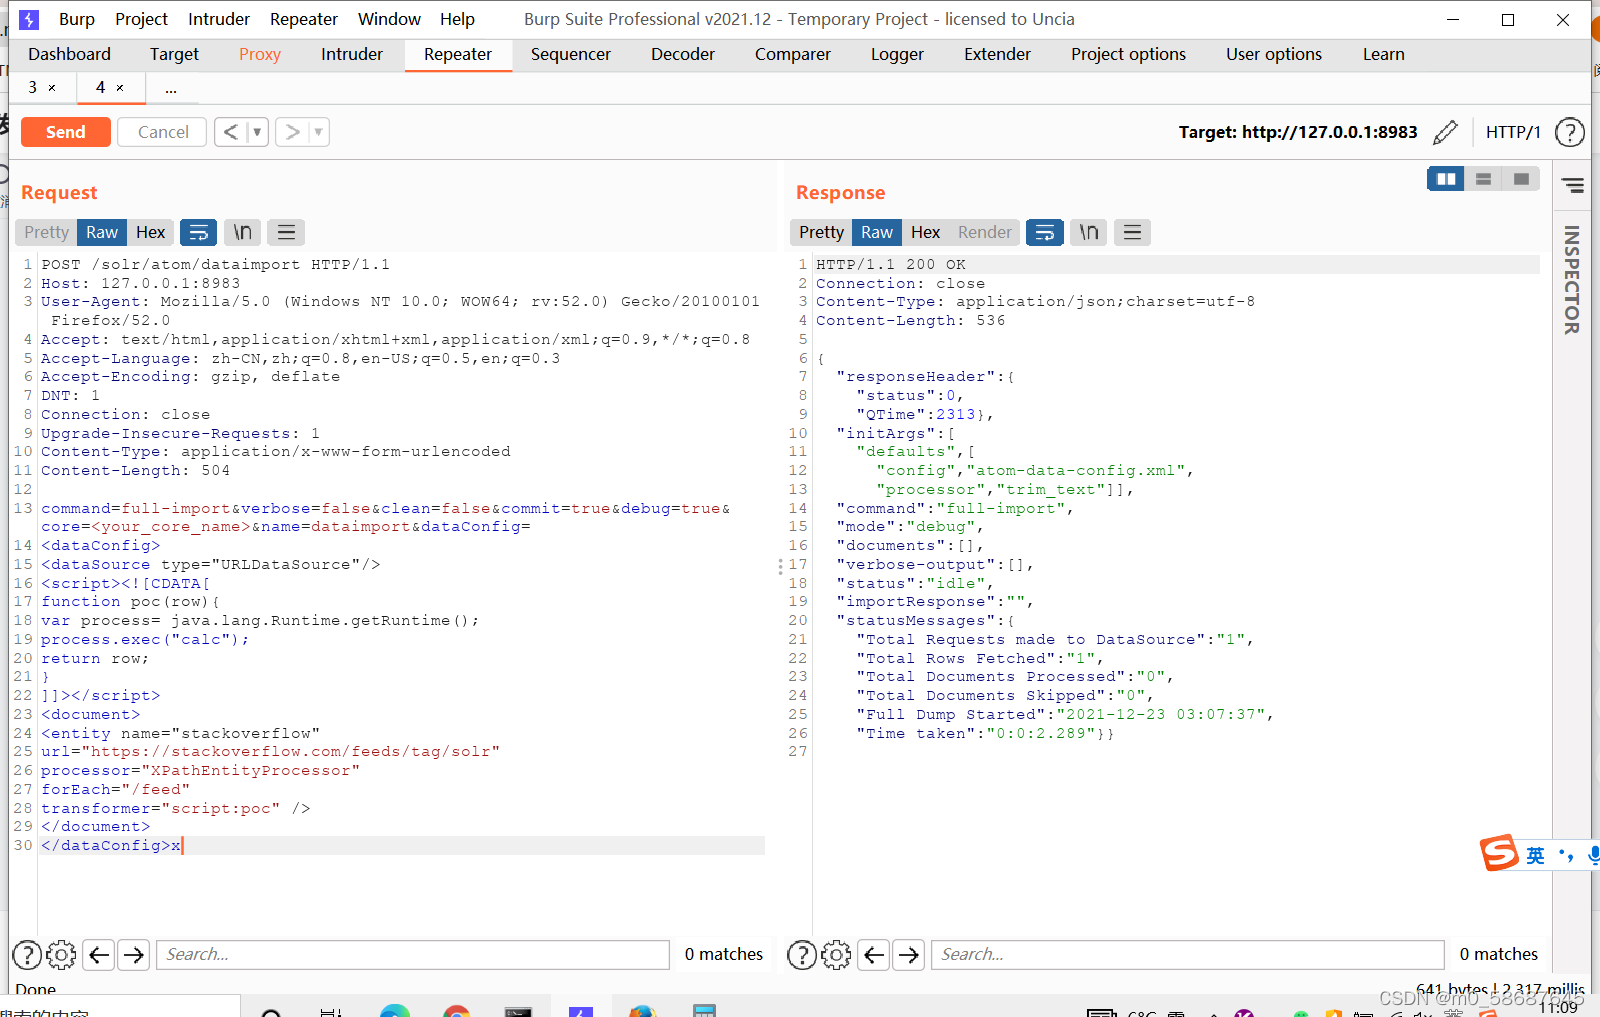The width and height of the screenshot is (1600, 1017).
Task: Click the Cancel button
Action: click(163, 132)
